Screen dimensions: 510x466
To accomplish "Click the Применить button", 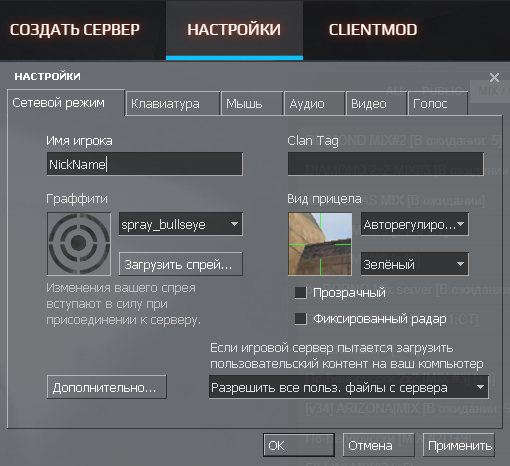I will (x=459, y=445).
